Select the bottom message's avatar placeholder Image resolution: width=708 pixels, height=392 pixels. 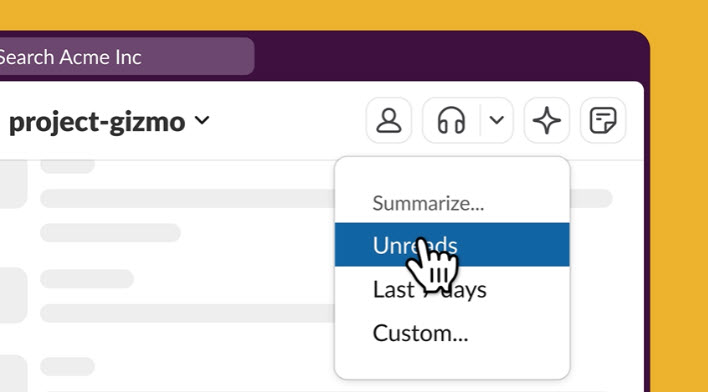[x=14, y=373]
